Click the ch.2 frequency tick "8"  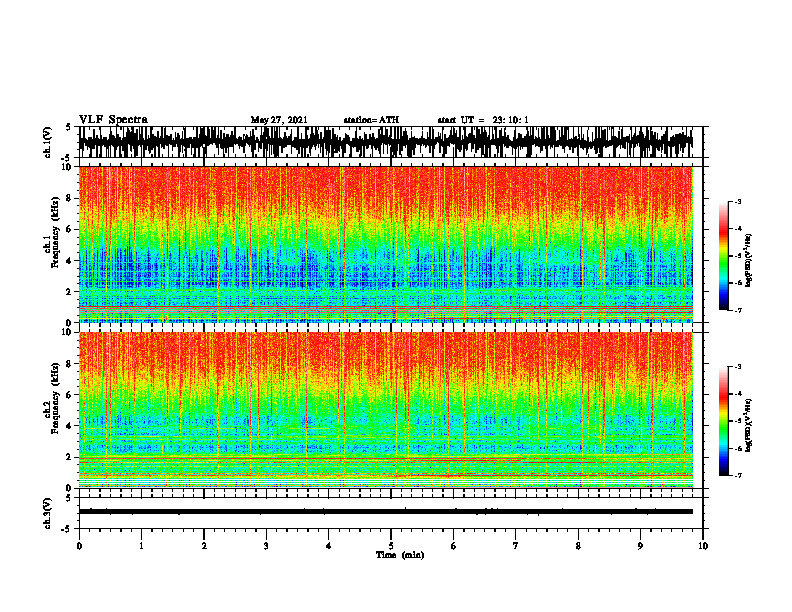pyautogui.click(x=69, y=364)
